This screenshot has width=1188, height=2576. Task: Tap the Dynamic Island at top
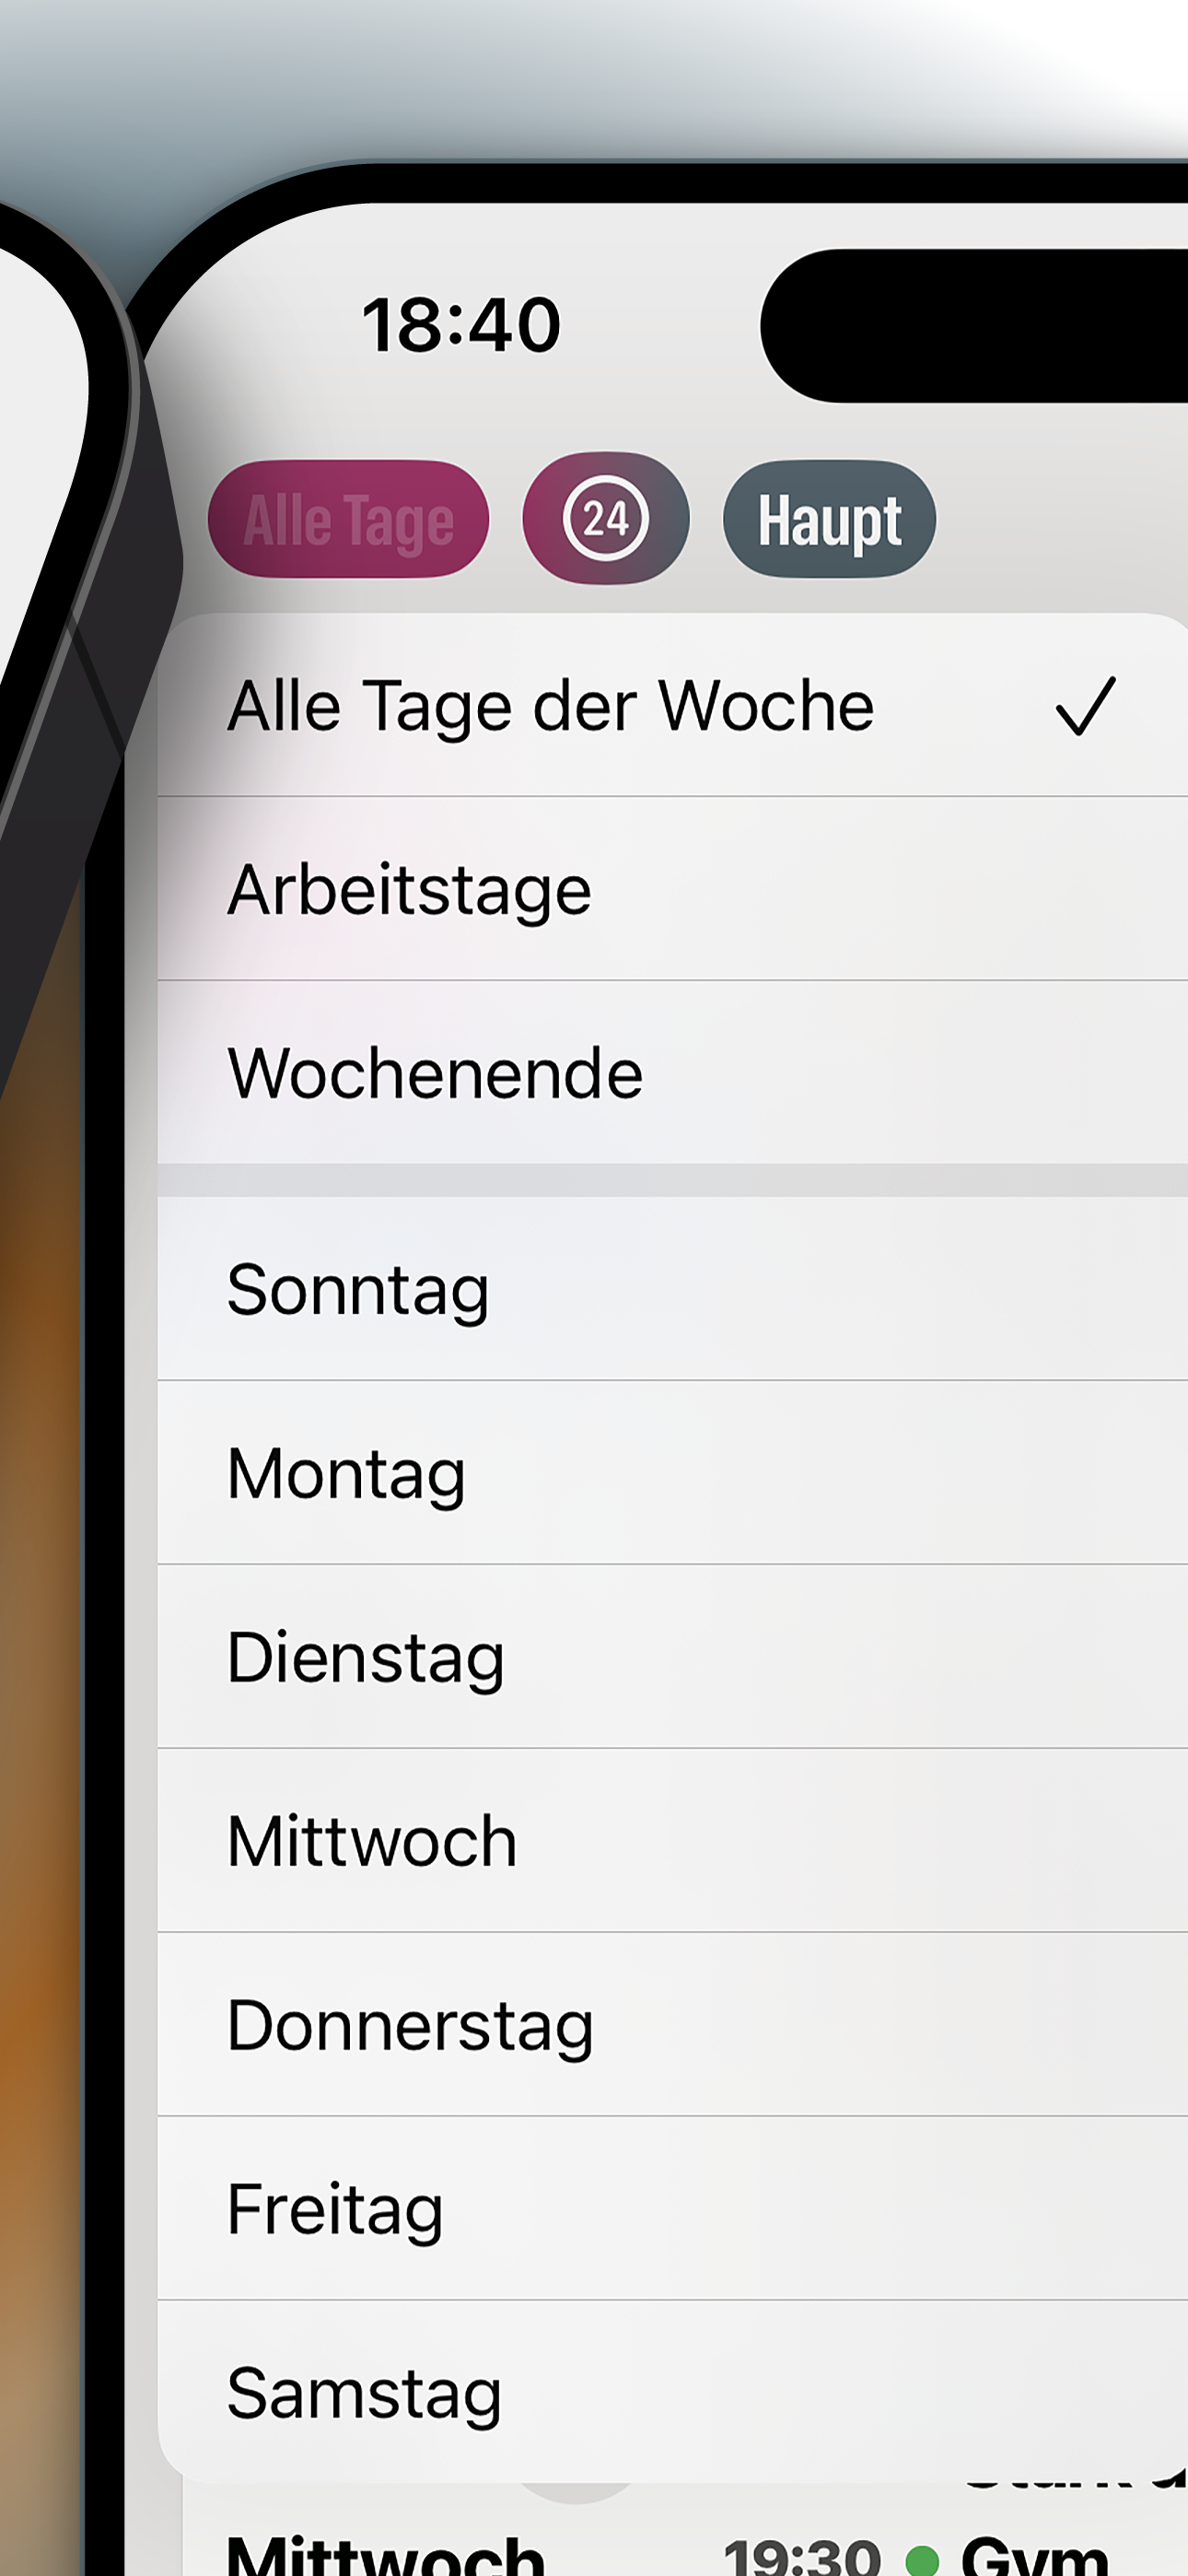974,326
